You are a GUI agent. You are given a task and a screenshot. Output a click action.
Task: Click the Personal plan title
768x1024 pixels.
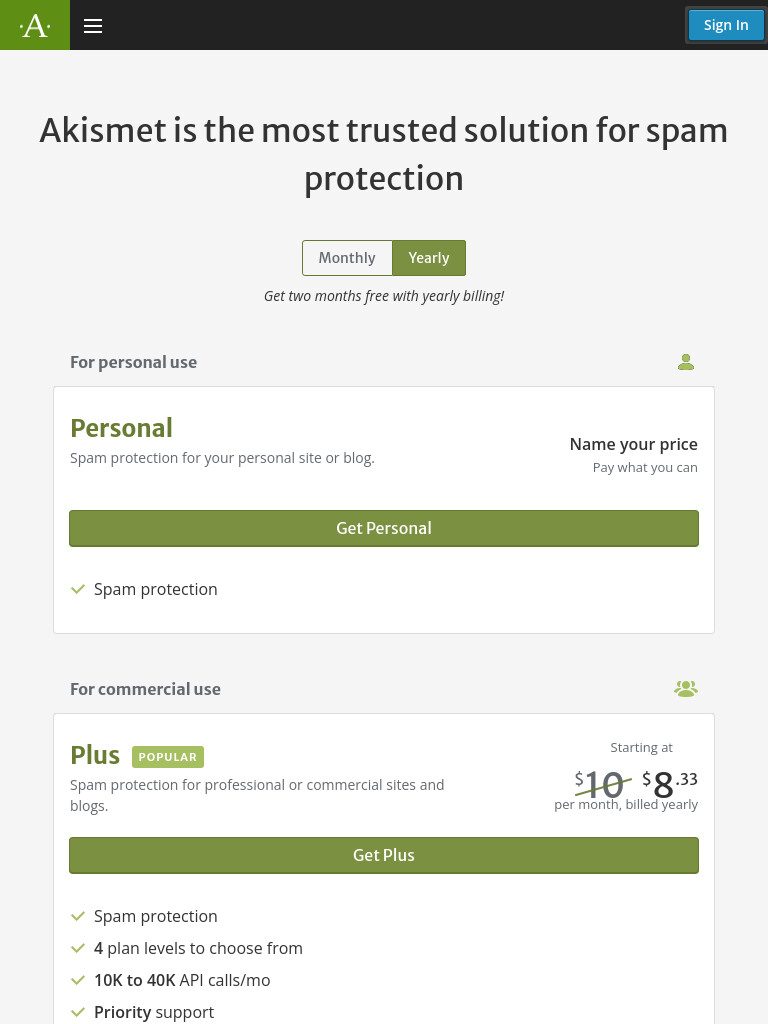click(121, 428)
